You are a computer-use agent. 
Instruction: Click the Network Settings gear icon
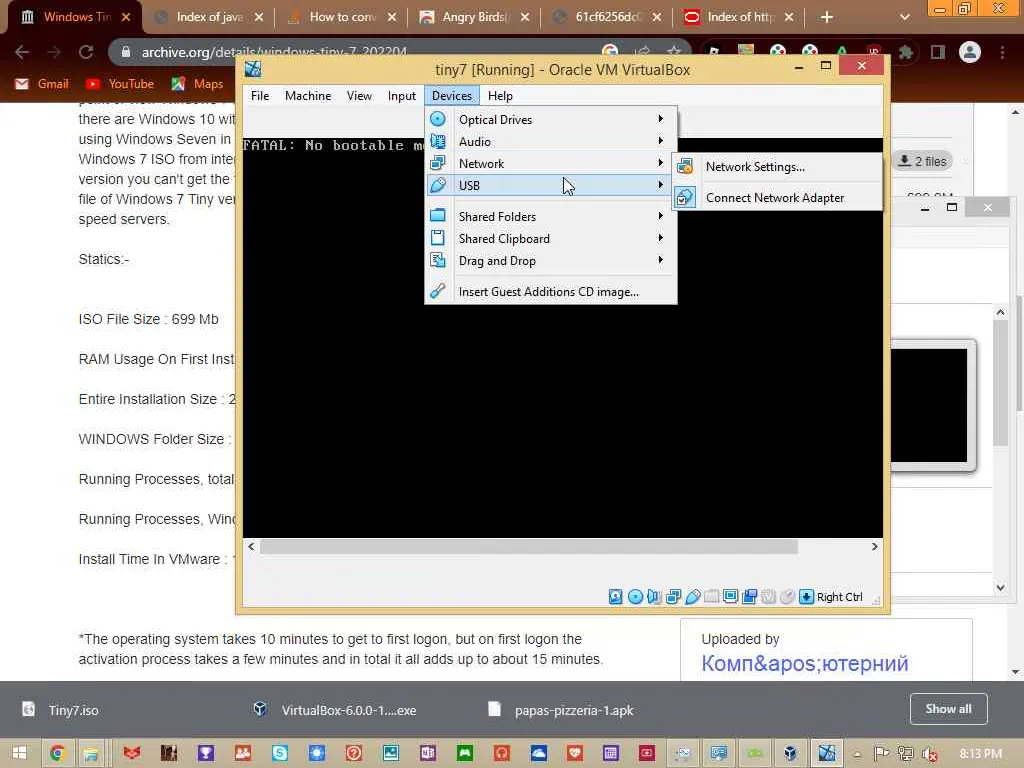[x=684, y=167]
